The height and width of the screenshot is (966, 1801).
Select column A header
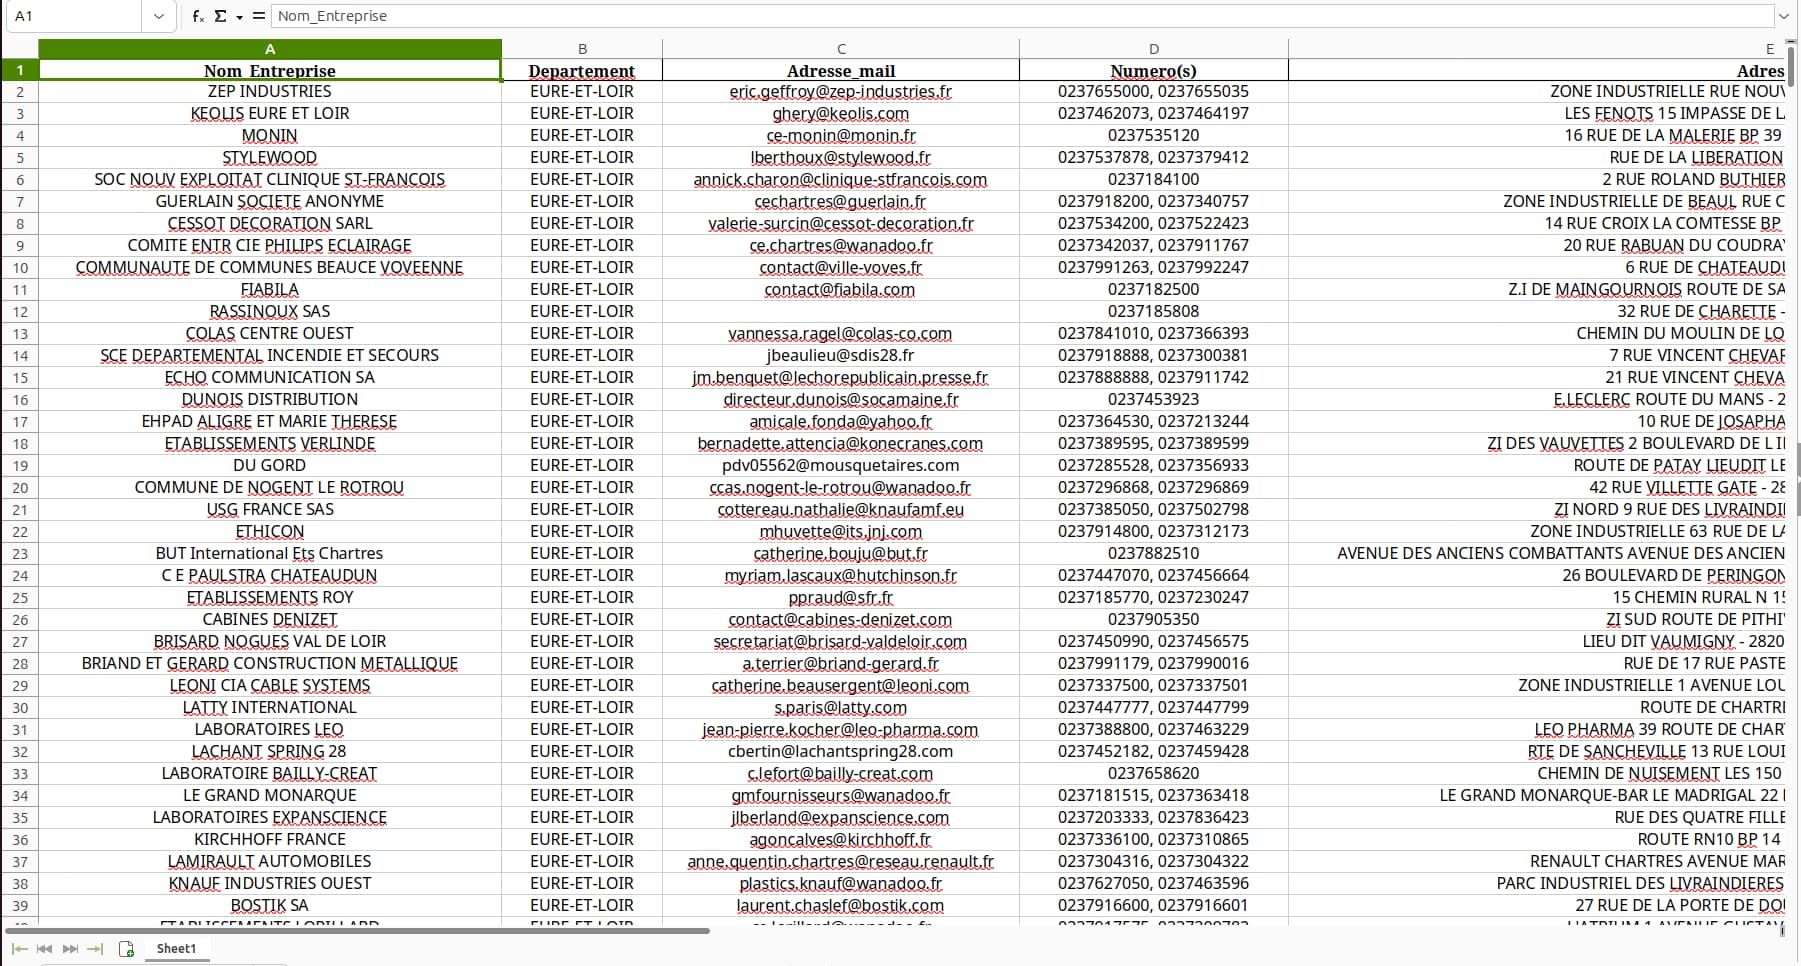coord(270,49)
